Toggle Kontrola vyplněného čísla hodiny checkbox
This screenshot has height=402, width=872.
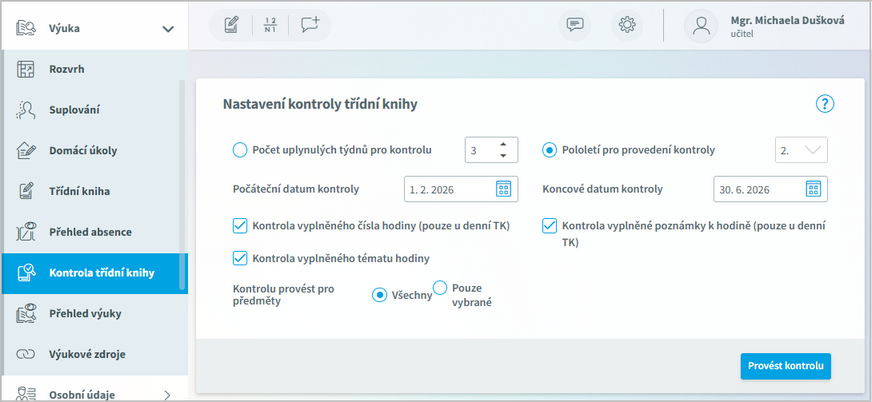[240, 226]
